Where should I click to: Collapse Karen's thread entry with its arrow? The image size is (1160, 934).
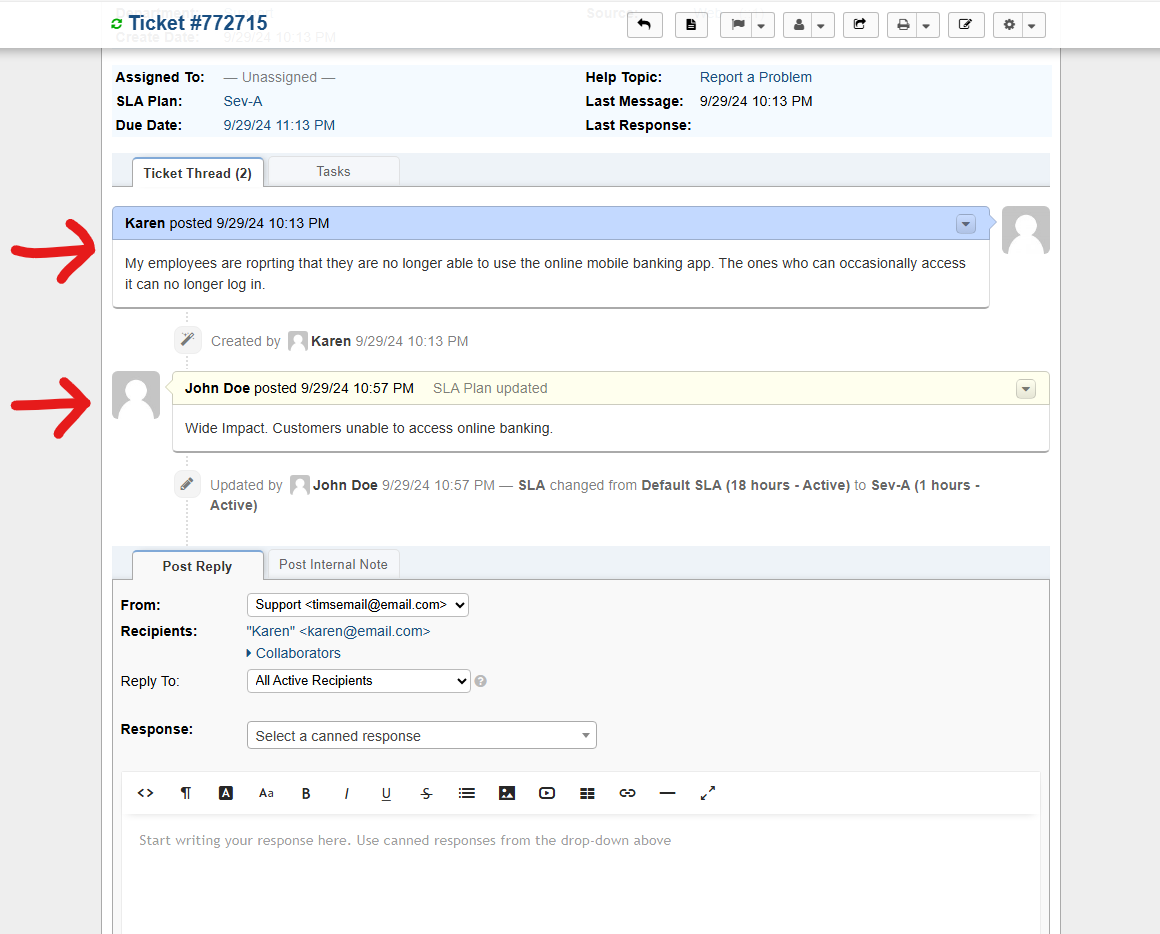pos(965,224)
